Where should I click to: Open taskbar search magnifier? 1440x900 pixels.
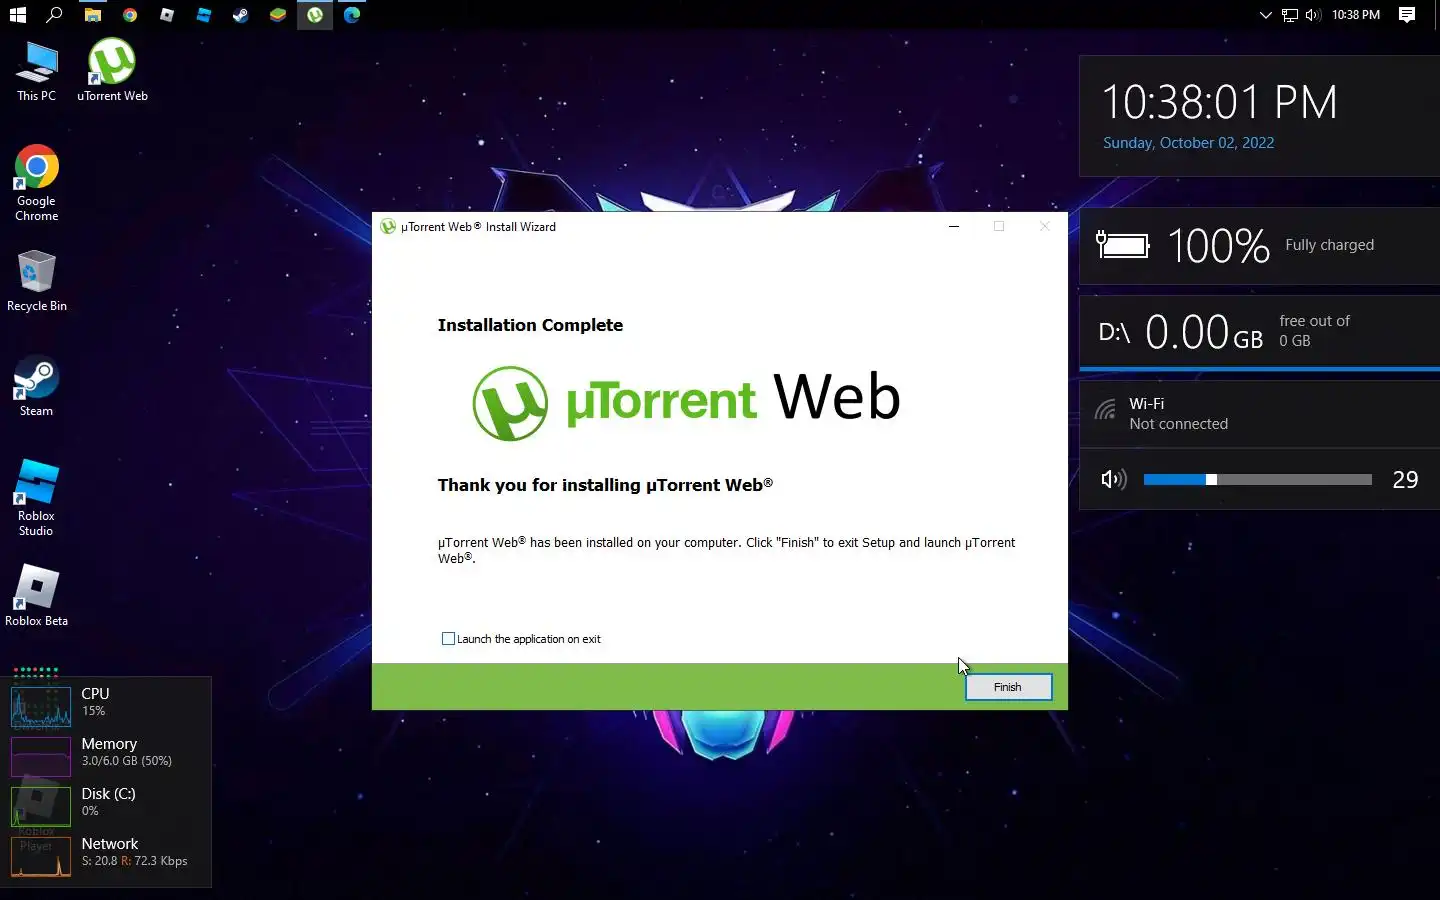point(55,15)
